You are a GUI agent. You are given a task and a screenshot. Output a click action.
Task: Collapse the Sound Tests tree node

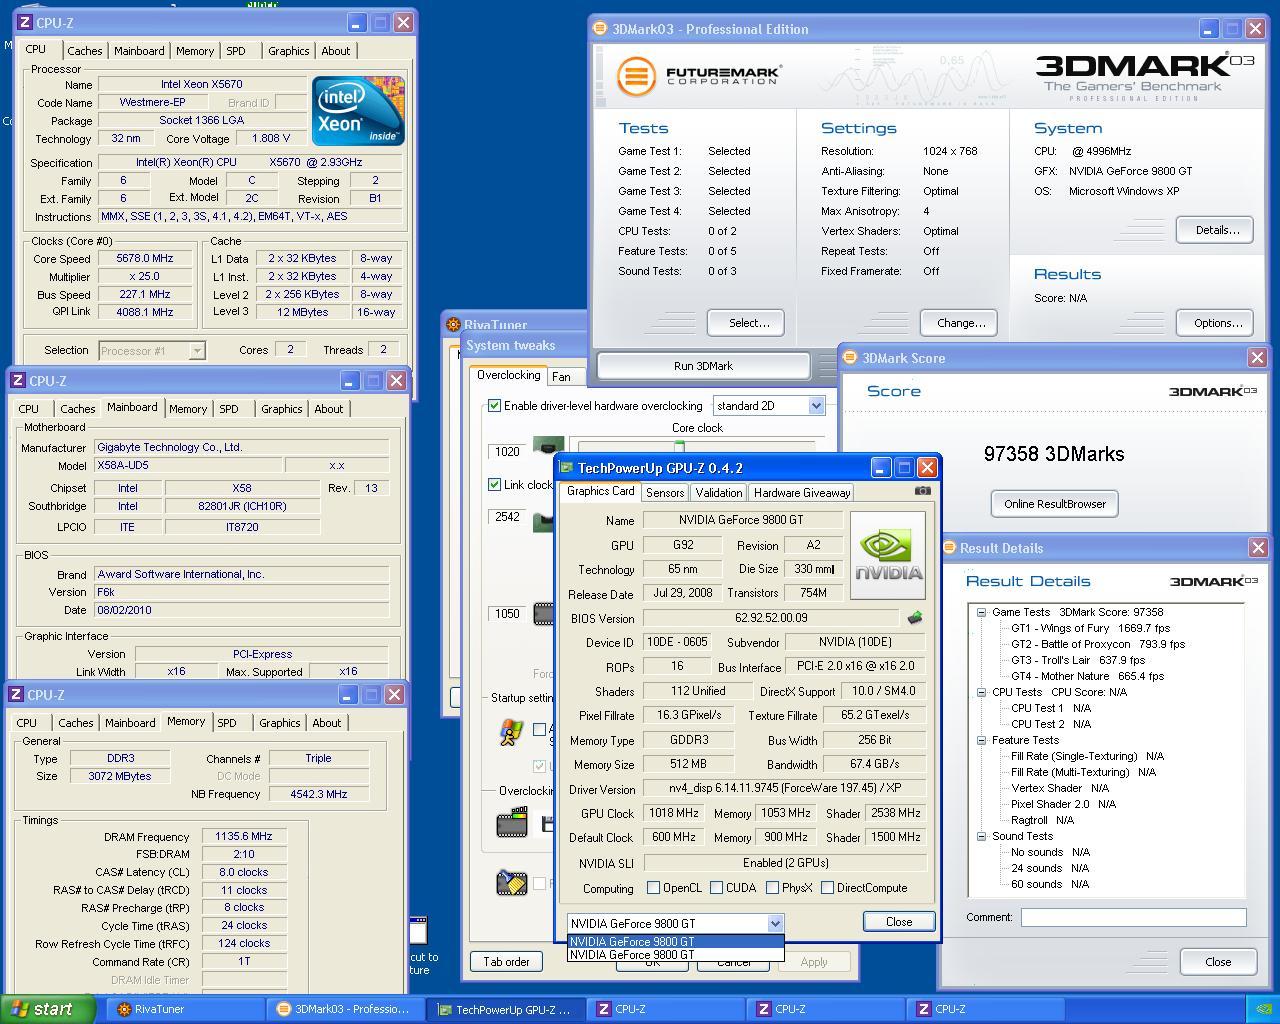[x=981, y=836]
